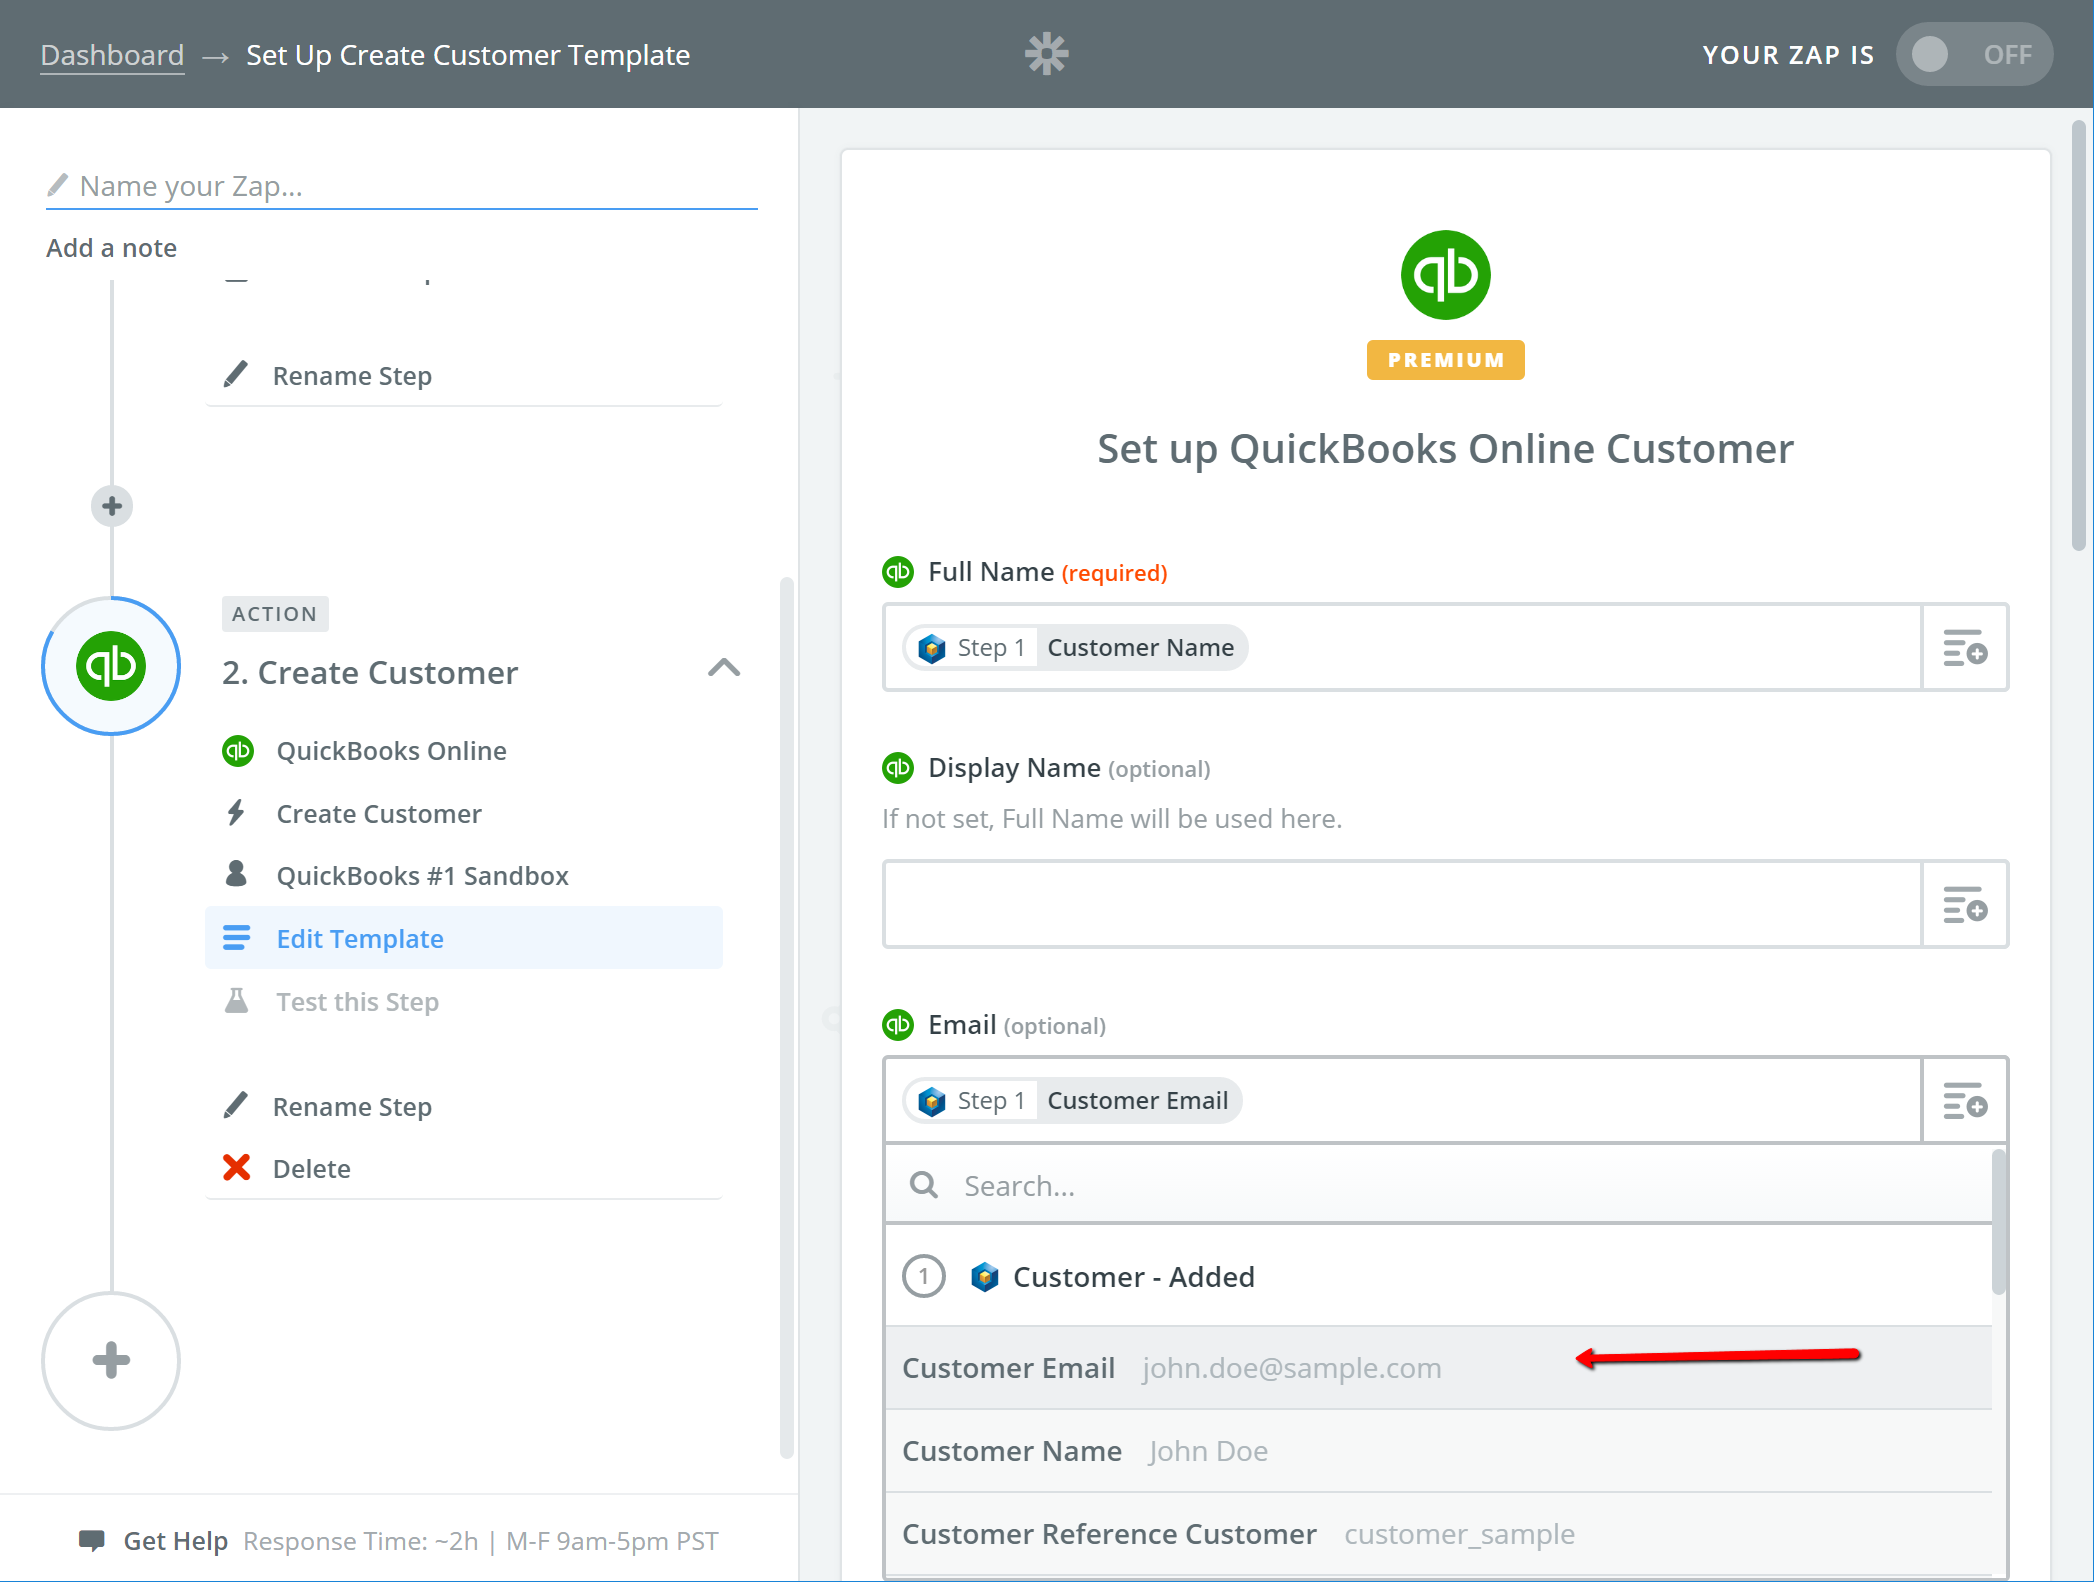Screen dimensions: 2094x1582
Task: Click Get Help link
Action: tap(175, 1541)
